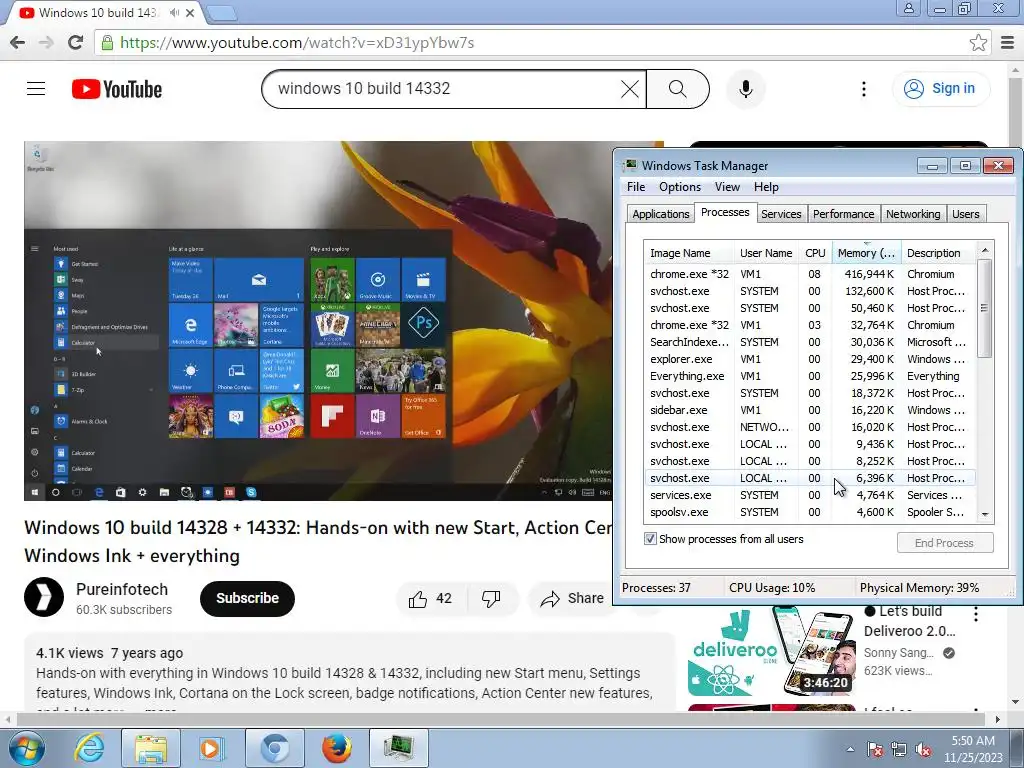Image resolution: width=1024 pixels, height=768 pixels.
Task: Click the Sign in button
Action: [941, 89]
